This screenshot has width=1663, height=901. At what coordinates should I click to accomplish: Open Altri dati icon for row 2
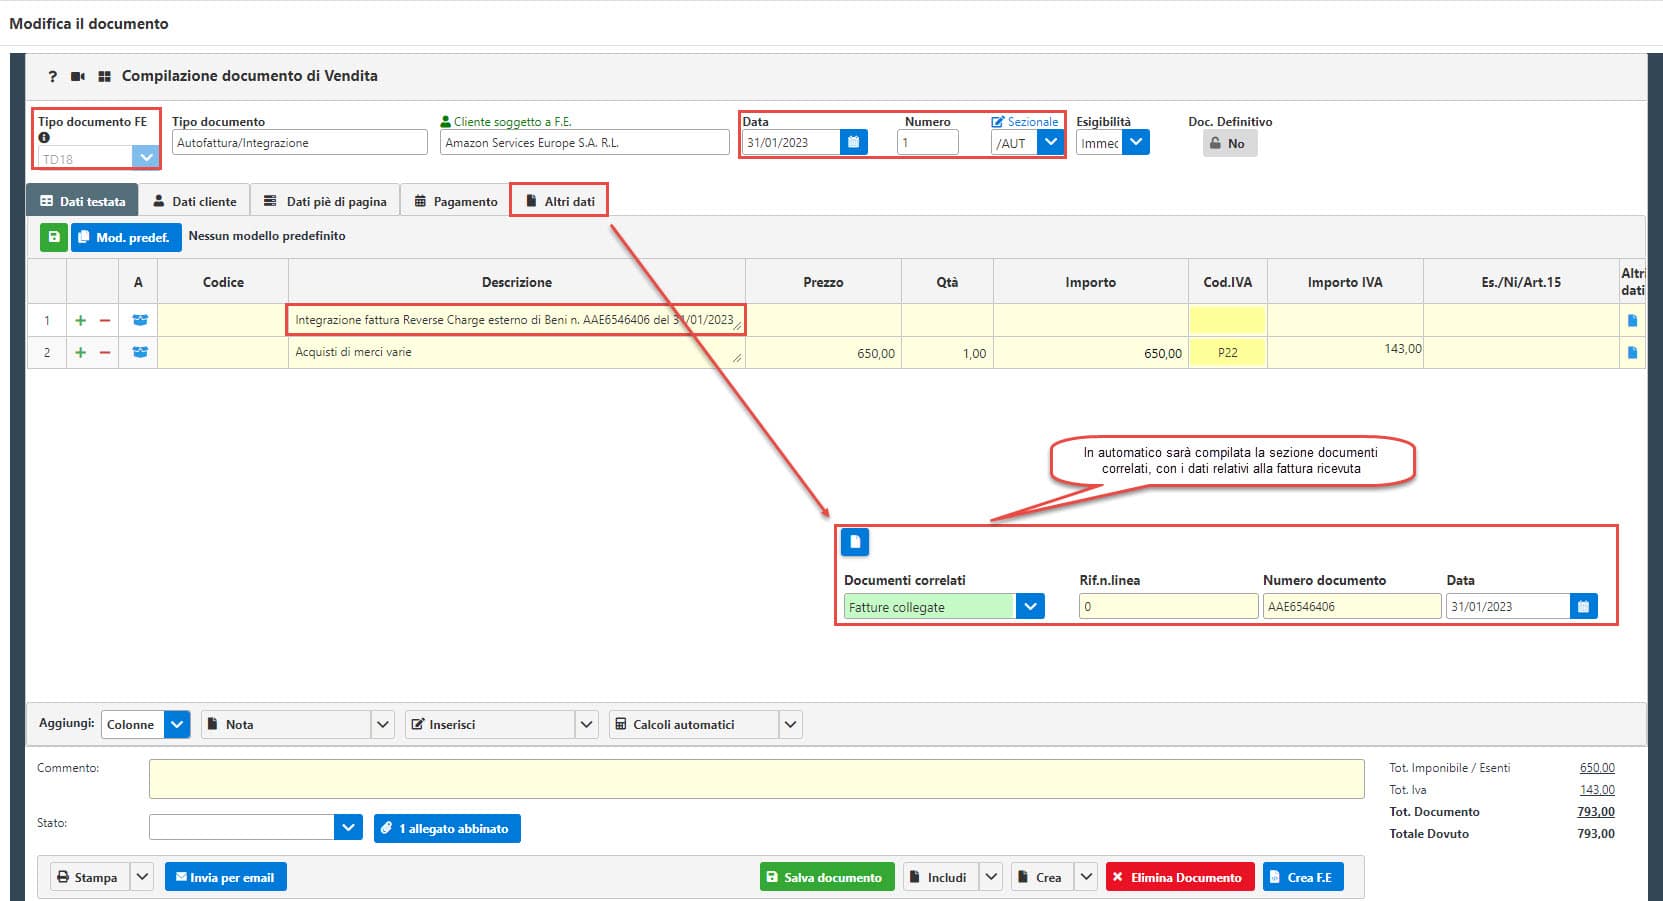click(1633, 352)
